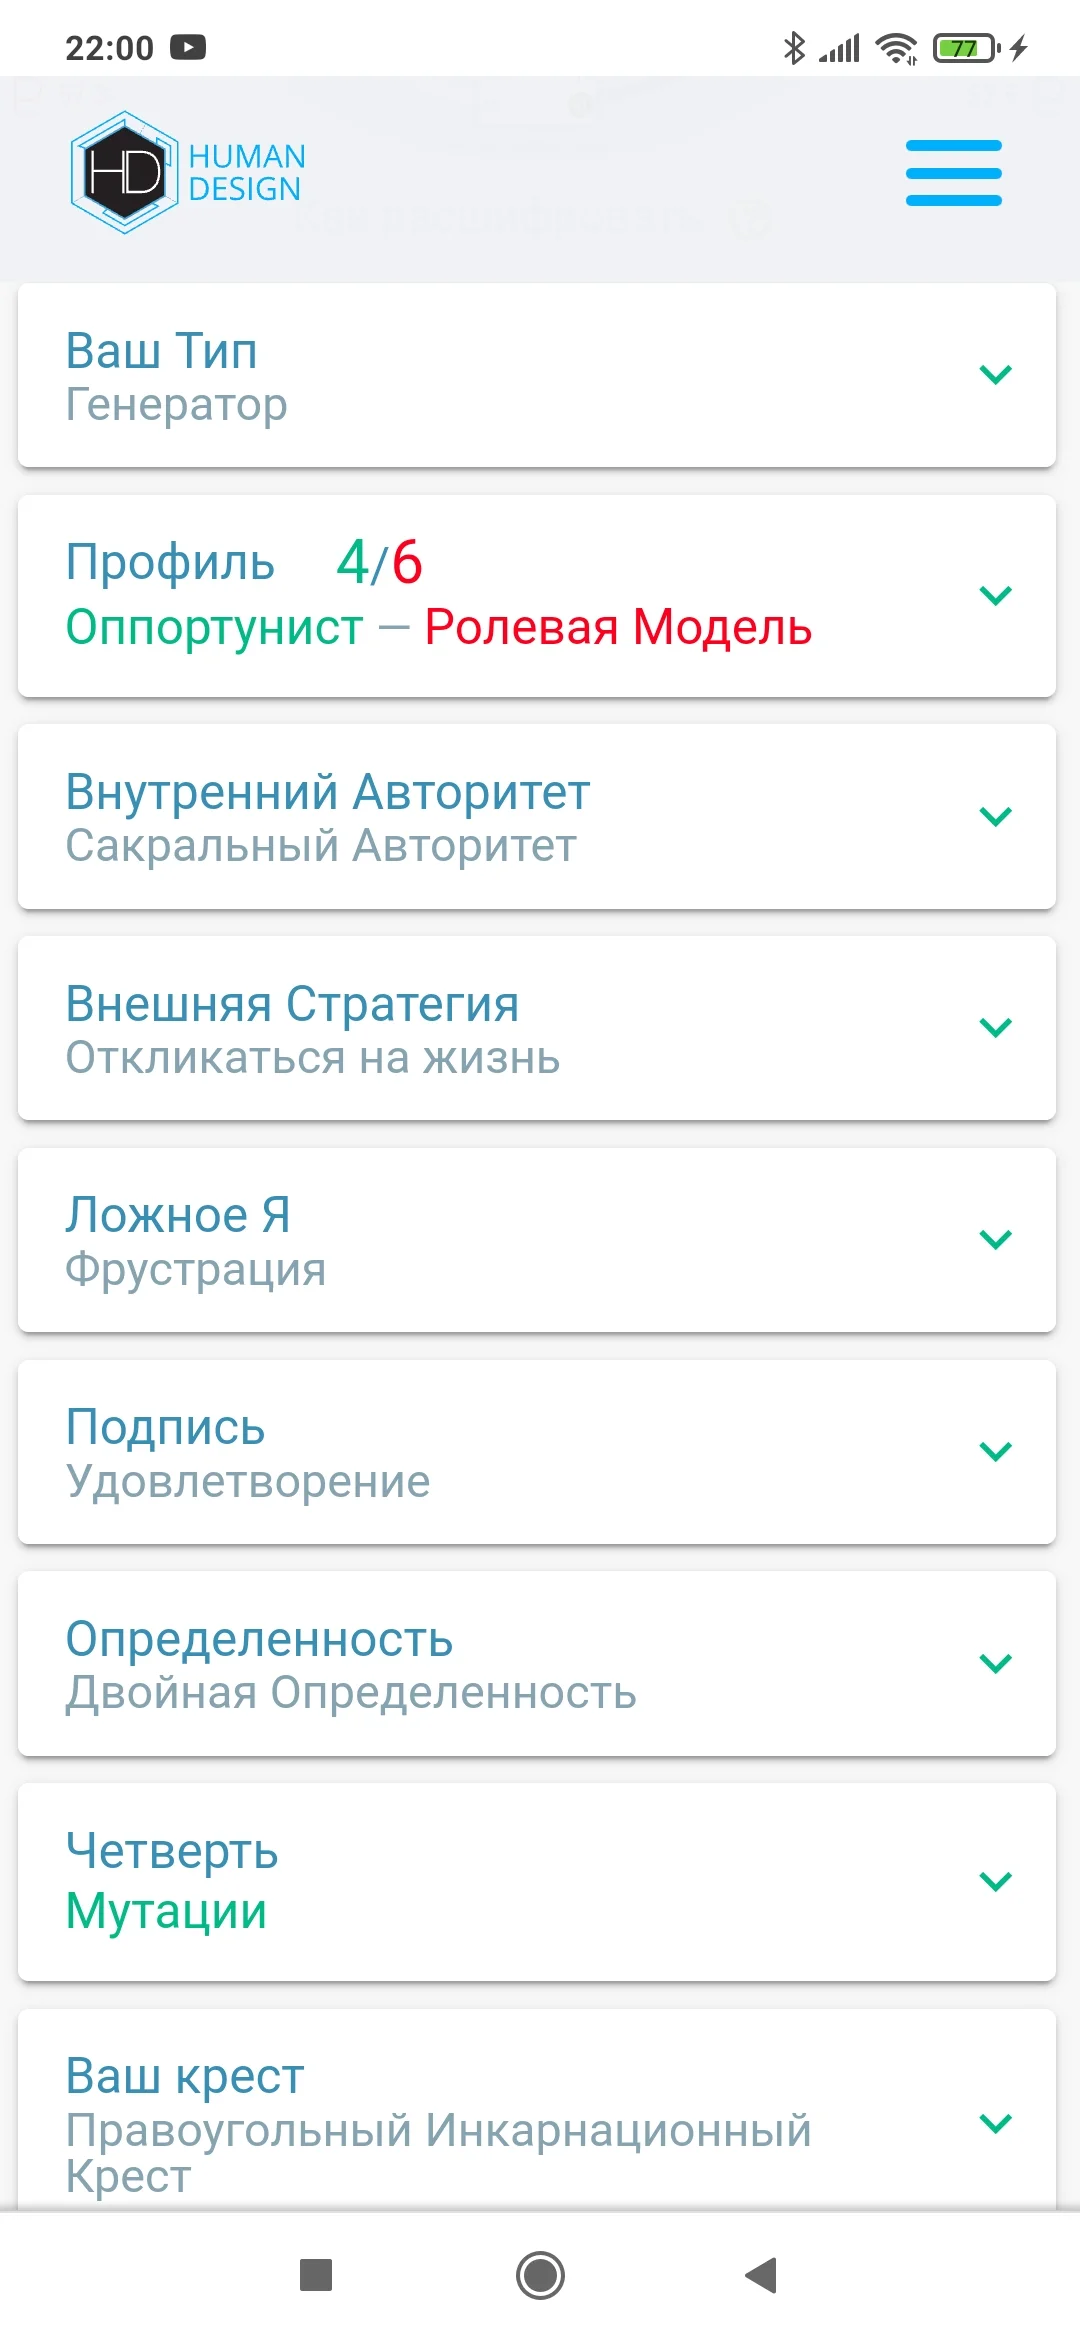
Task: Tap the red Ролевая Модель text
Action: pyautogui.click(x=618, y=628)
